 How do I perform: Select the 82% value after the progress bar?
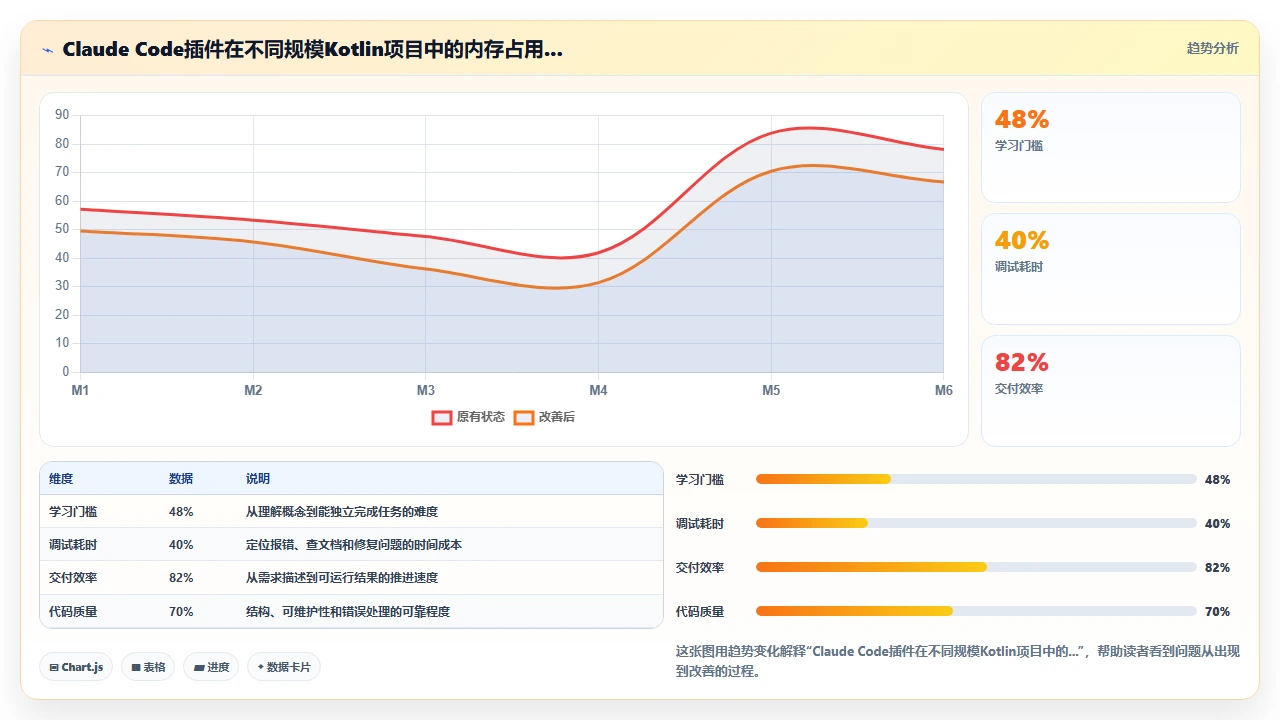tap(1218, 567)
